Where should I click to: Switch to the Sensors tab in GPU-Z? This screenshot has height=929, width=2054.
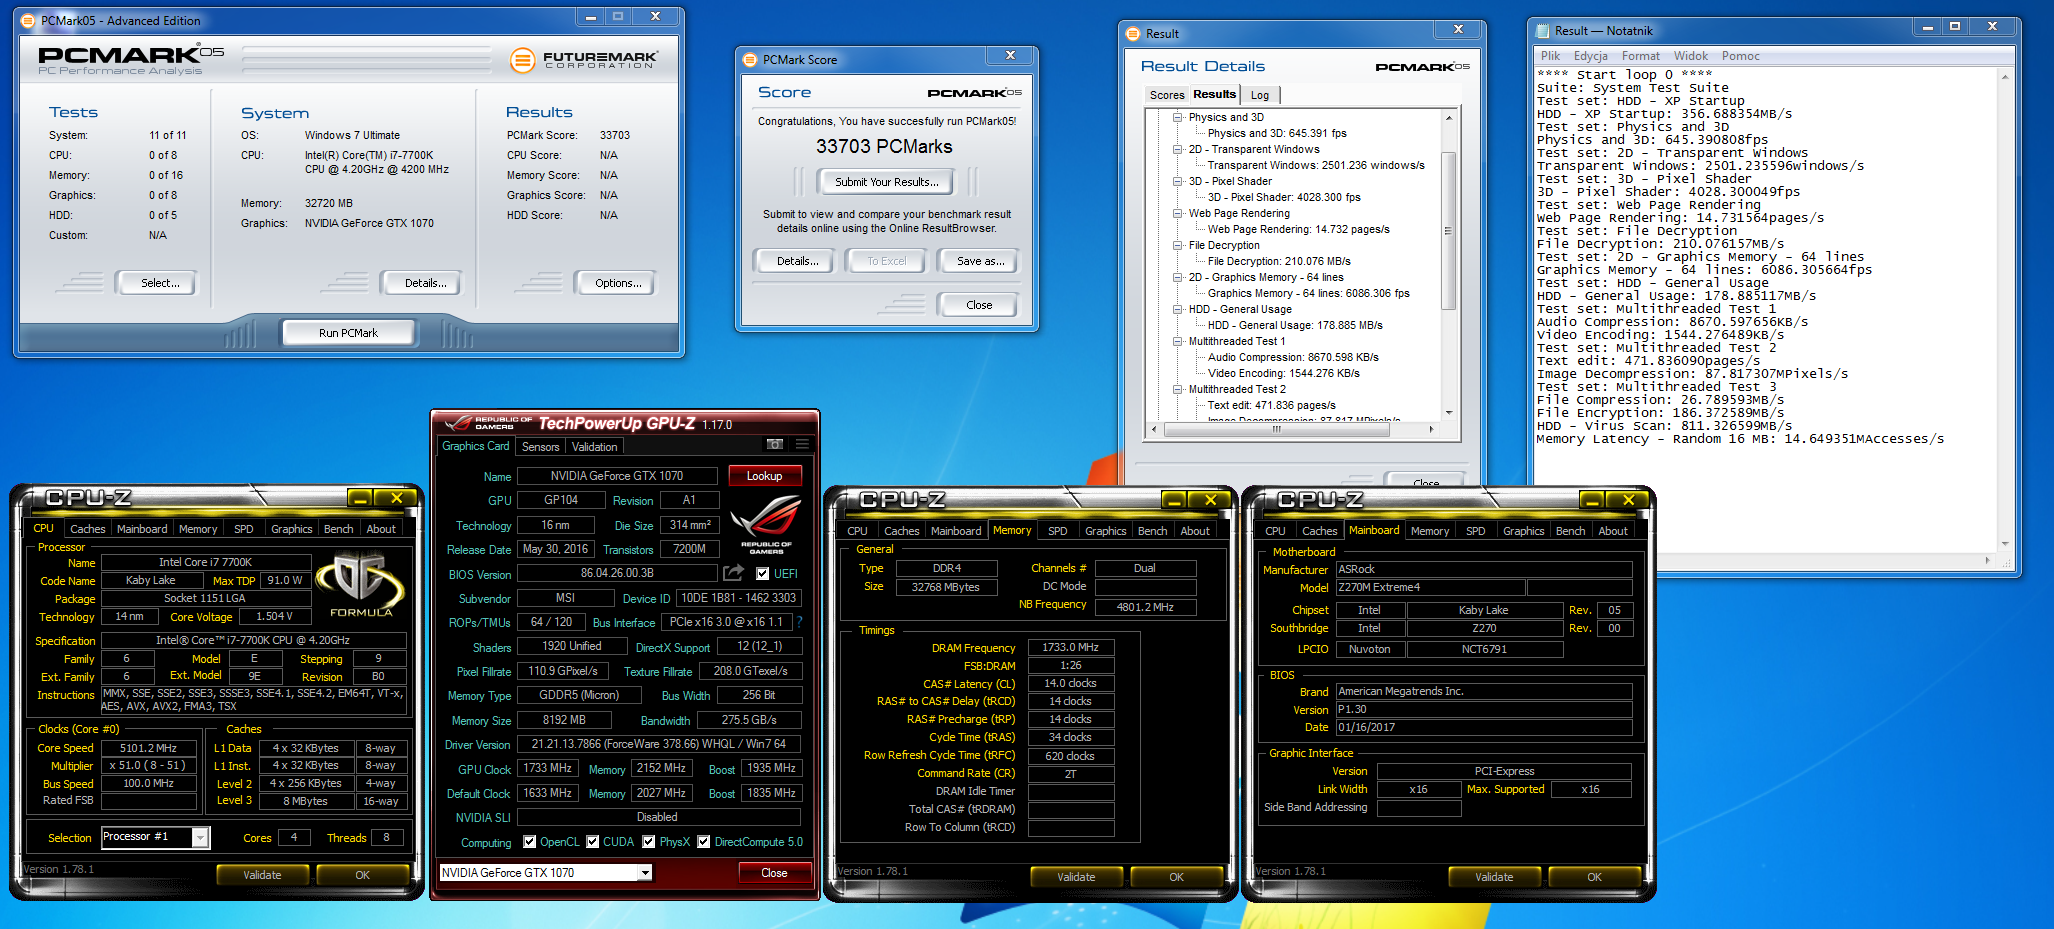540,447
